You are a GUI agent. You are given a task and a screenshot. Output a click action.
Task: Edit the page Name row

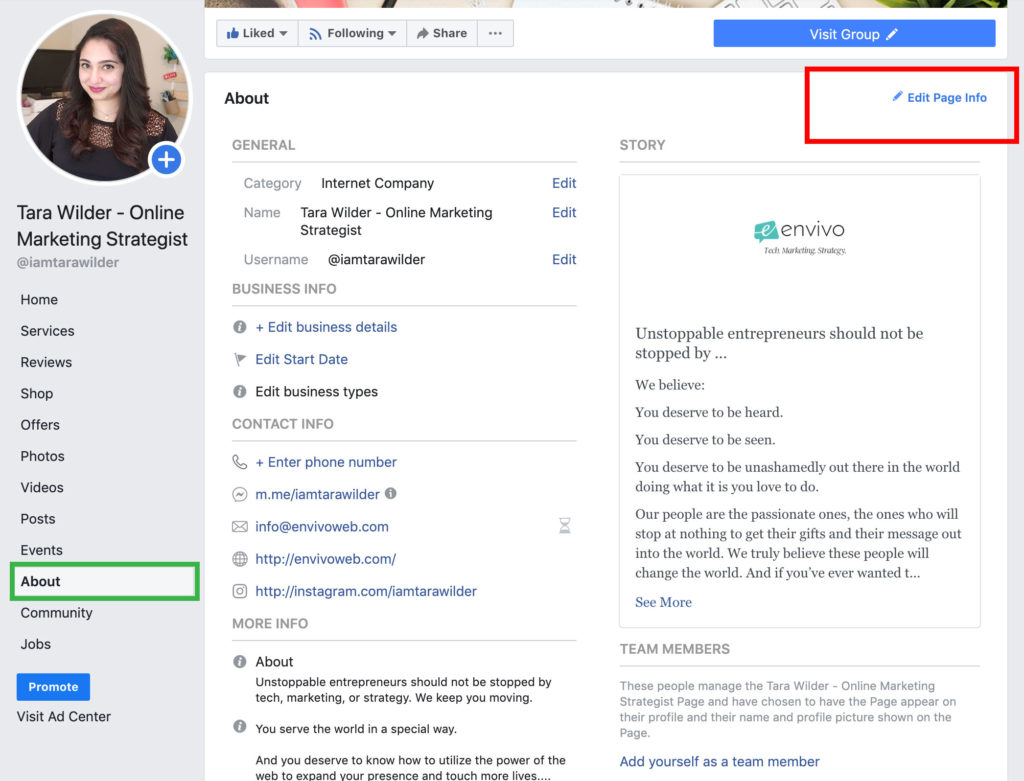(564, 213)
